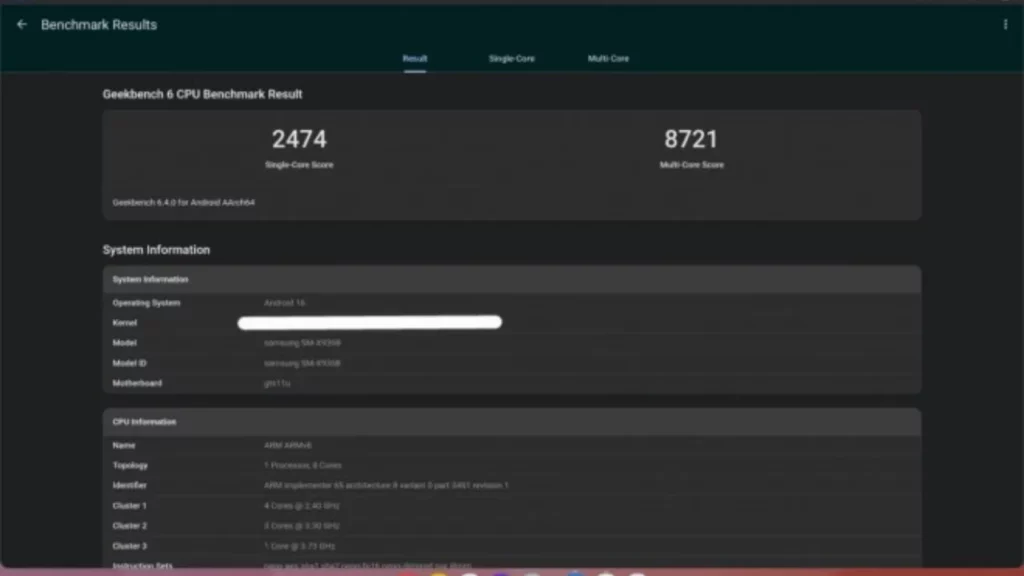Viewport: 1024px width, 576px height.
Task: Switch to the Single-Core tab
Action: 512,58
